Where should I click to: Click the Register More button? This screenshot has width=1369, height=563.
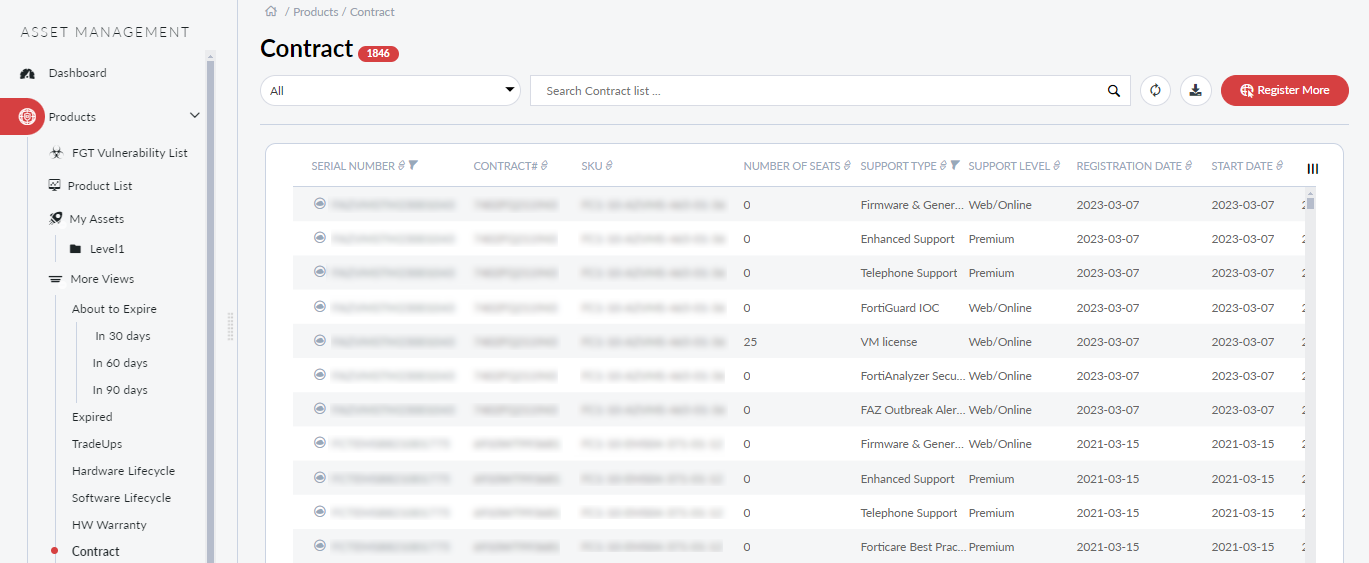point(1285,90)
